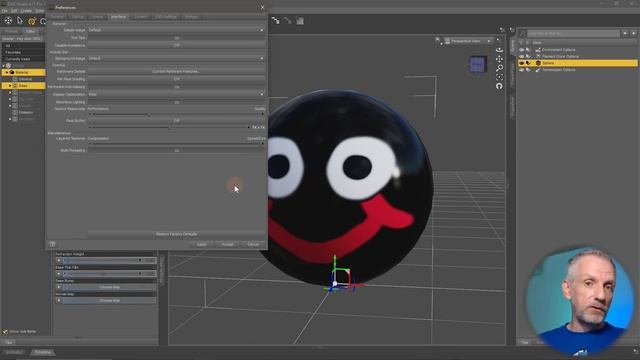Click the viewport zoom magnifier icon

coord(499,68)
